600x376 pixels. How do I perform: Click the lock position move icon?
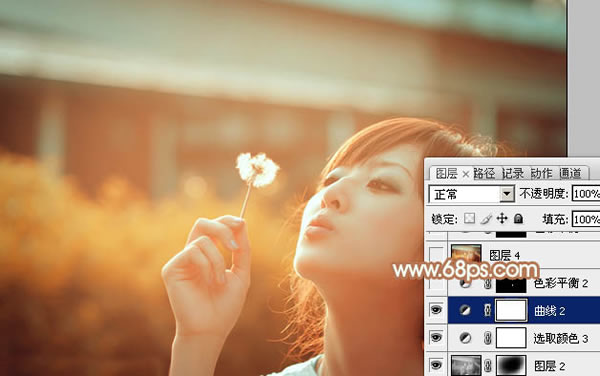coord(502,218)
